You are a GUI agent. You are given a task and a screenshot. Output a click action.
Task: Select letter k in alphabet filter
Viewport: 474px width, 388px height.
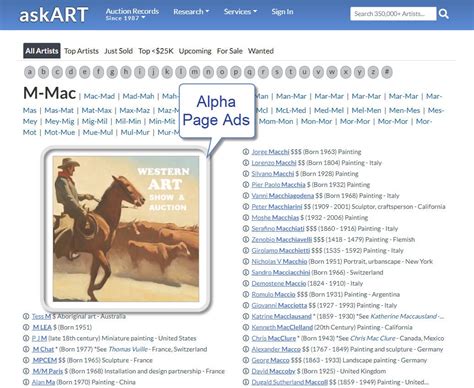(x=167, y=72)
